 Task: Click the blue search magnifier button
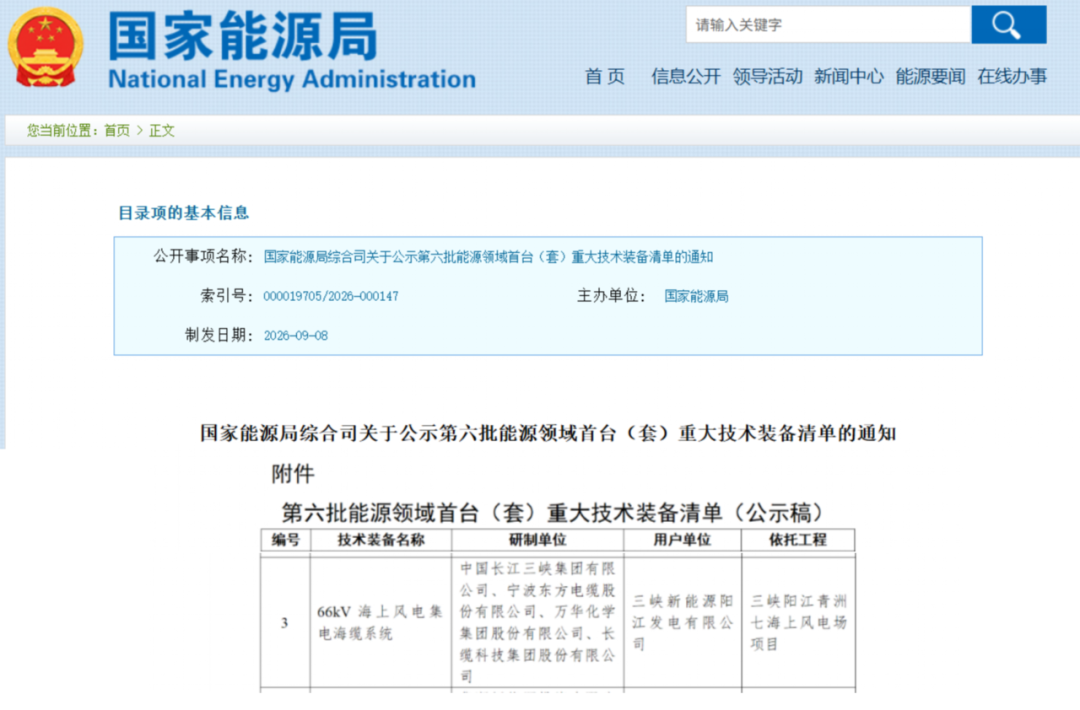click(x=1008, y=25)
